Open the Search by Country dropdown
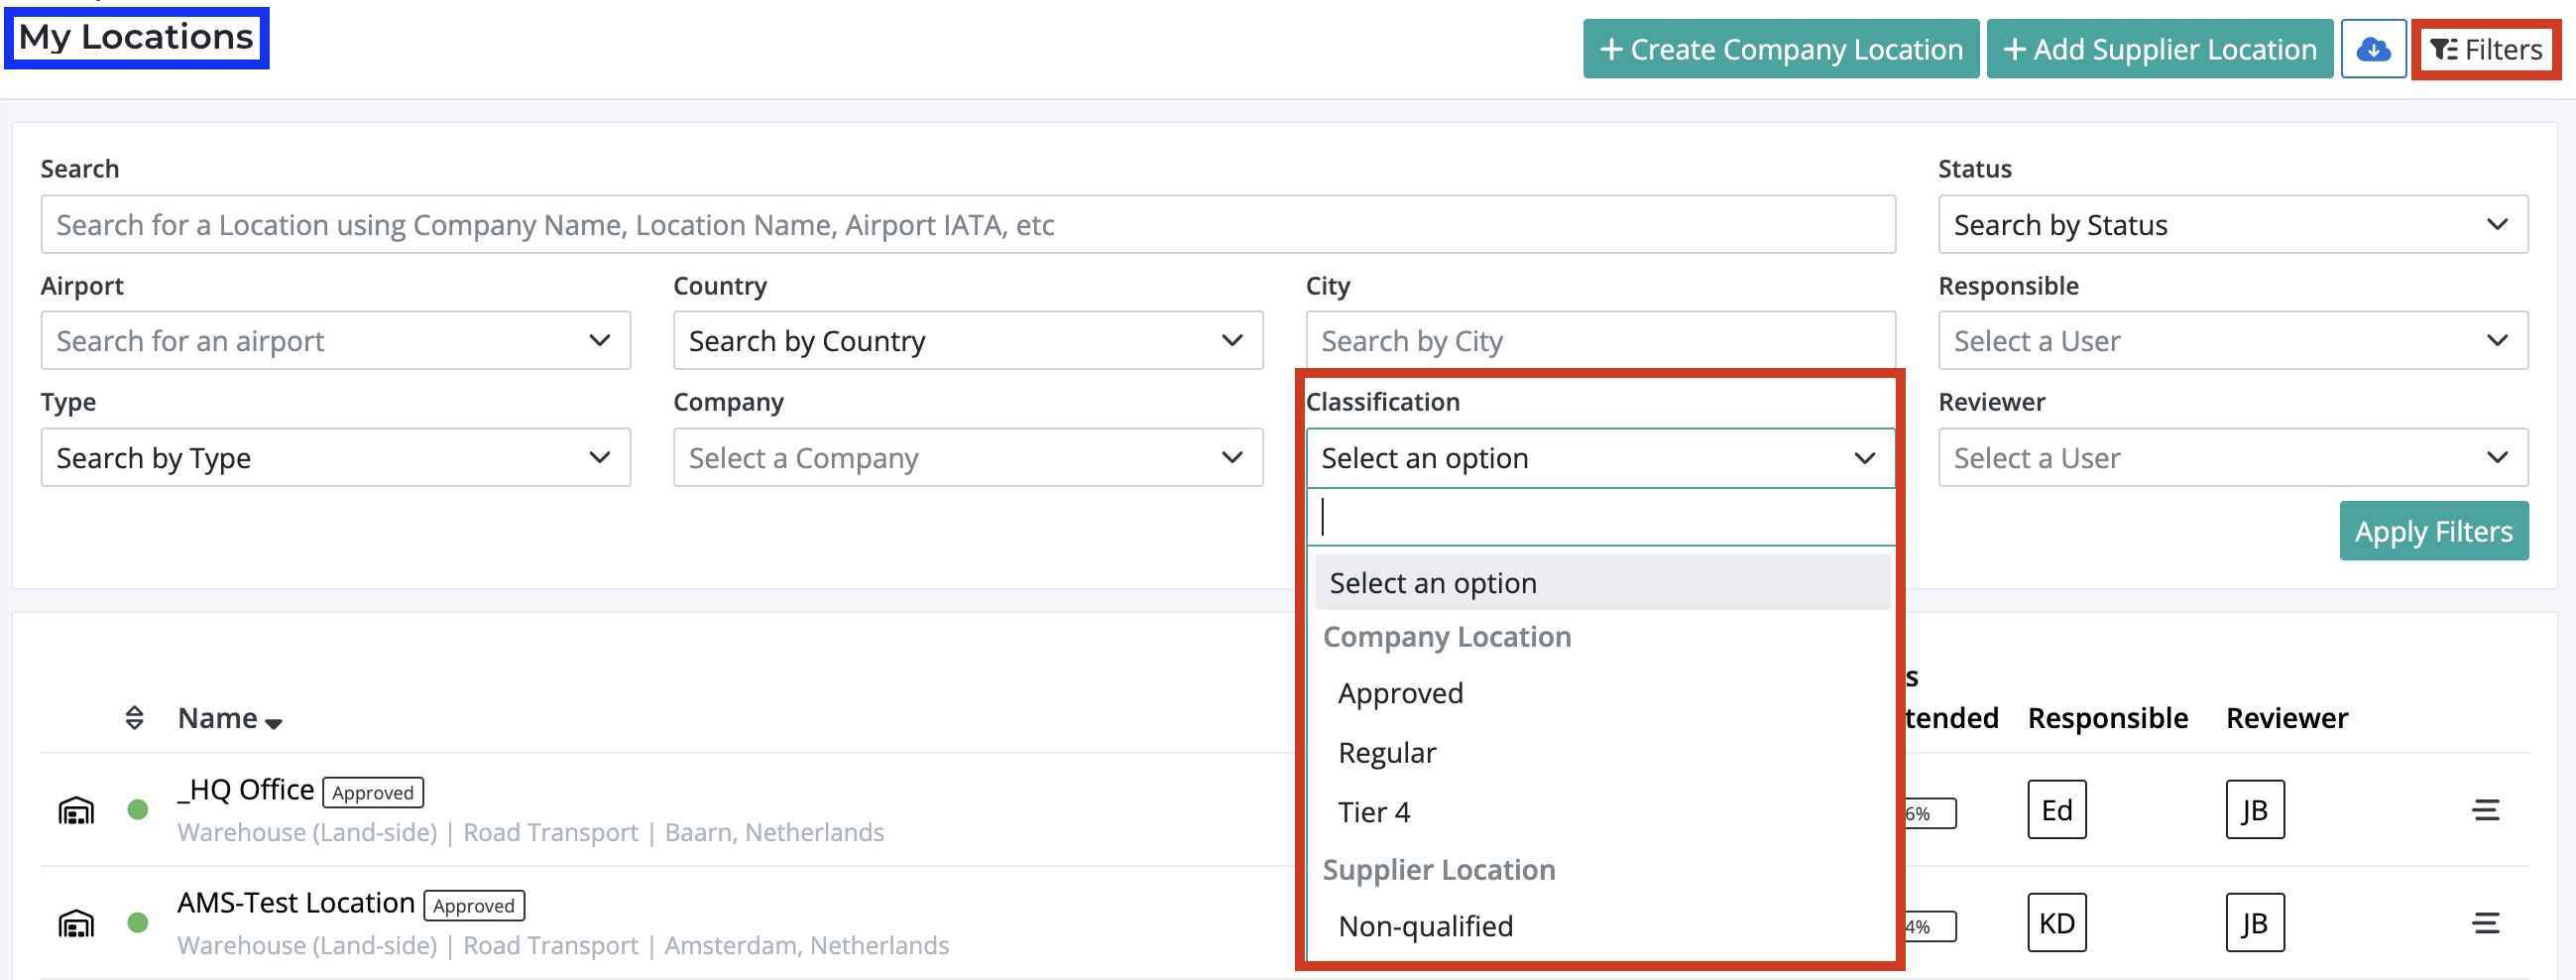The width and height of the screenshot is (2576, 980). click(x=967, y=341)
